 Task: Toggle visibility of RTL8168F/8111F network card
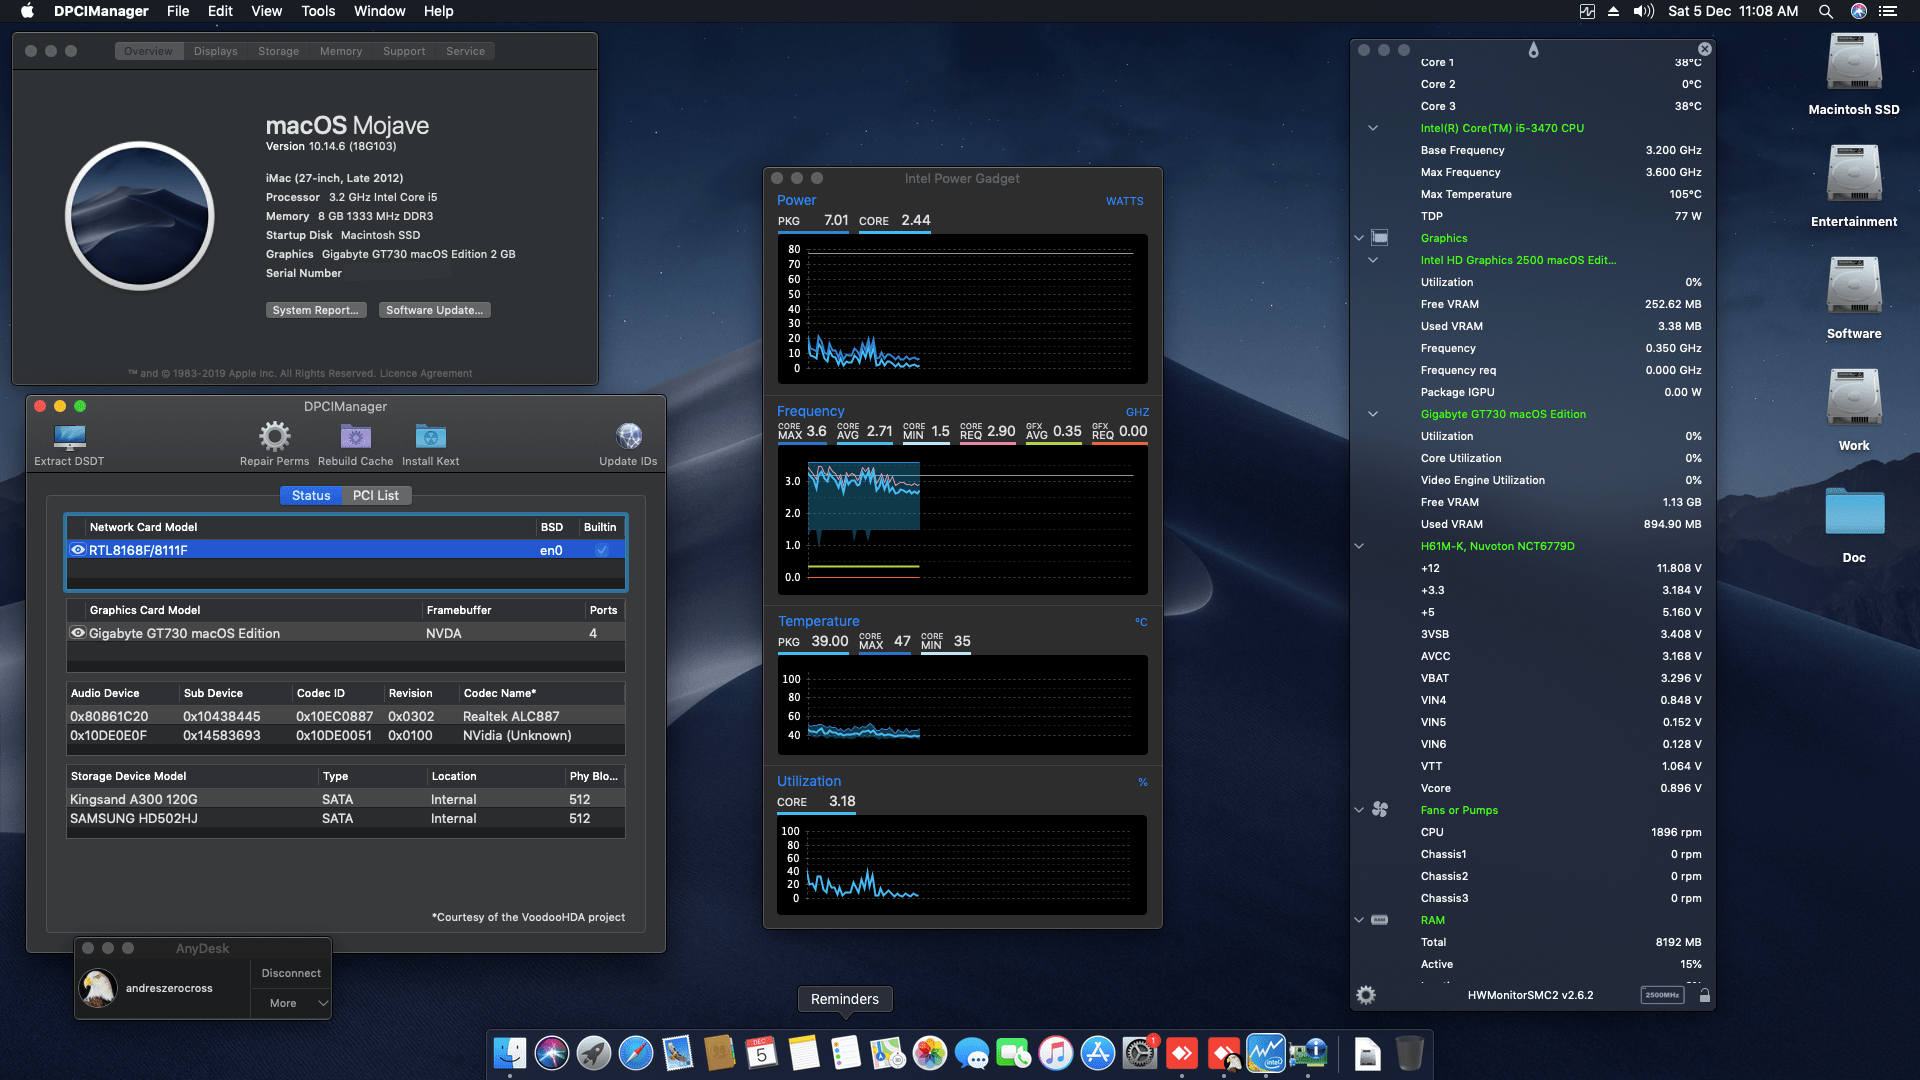78,550
